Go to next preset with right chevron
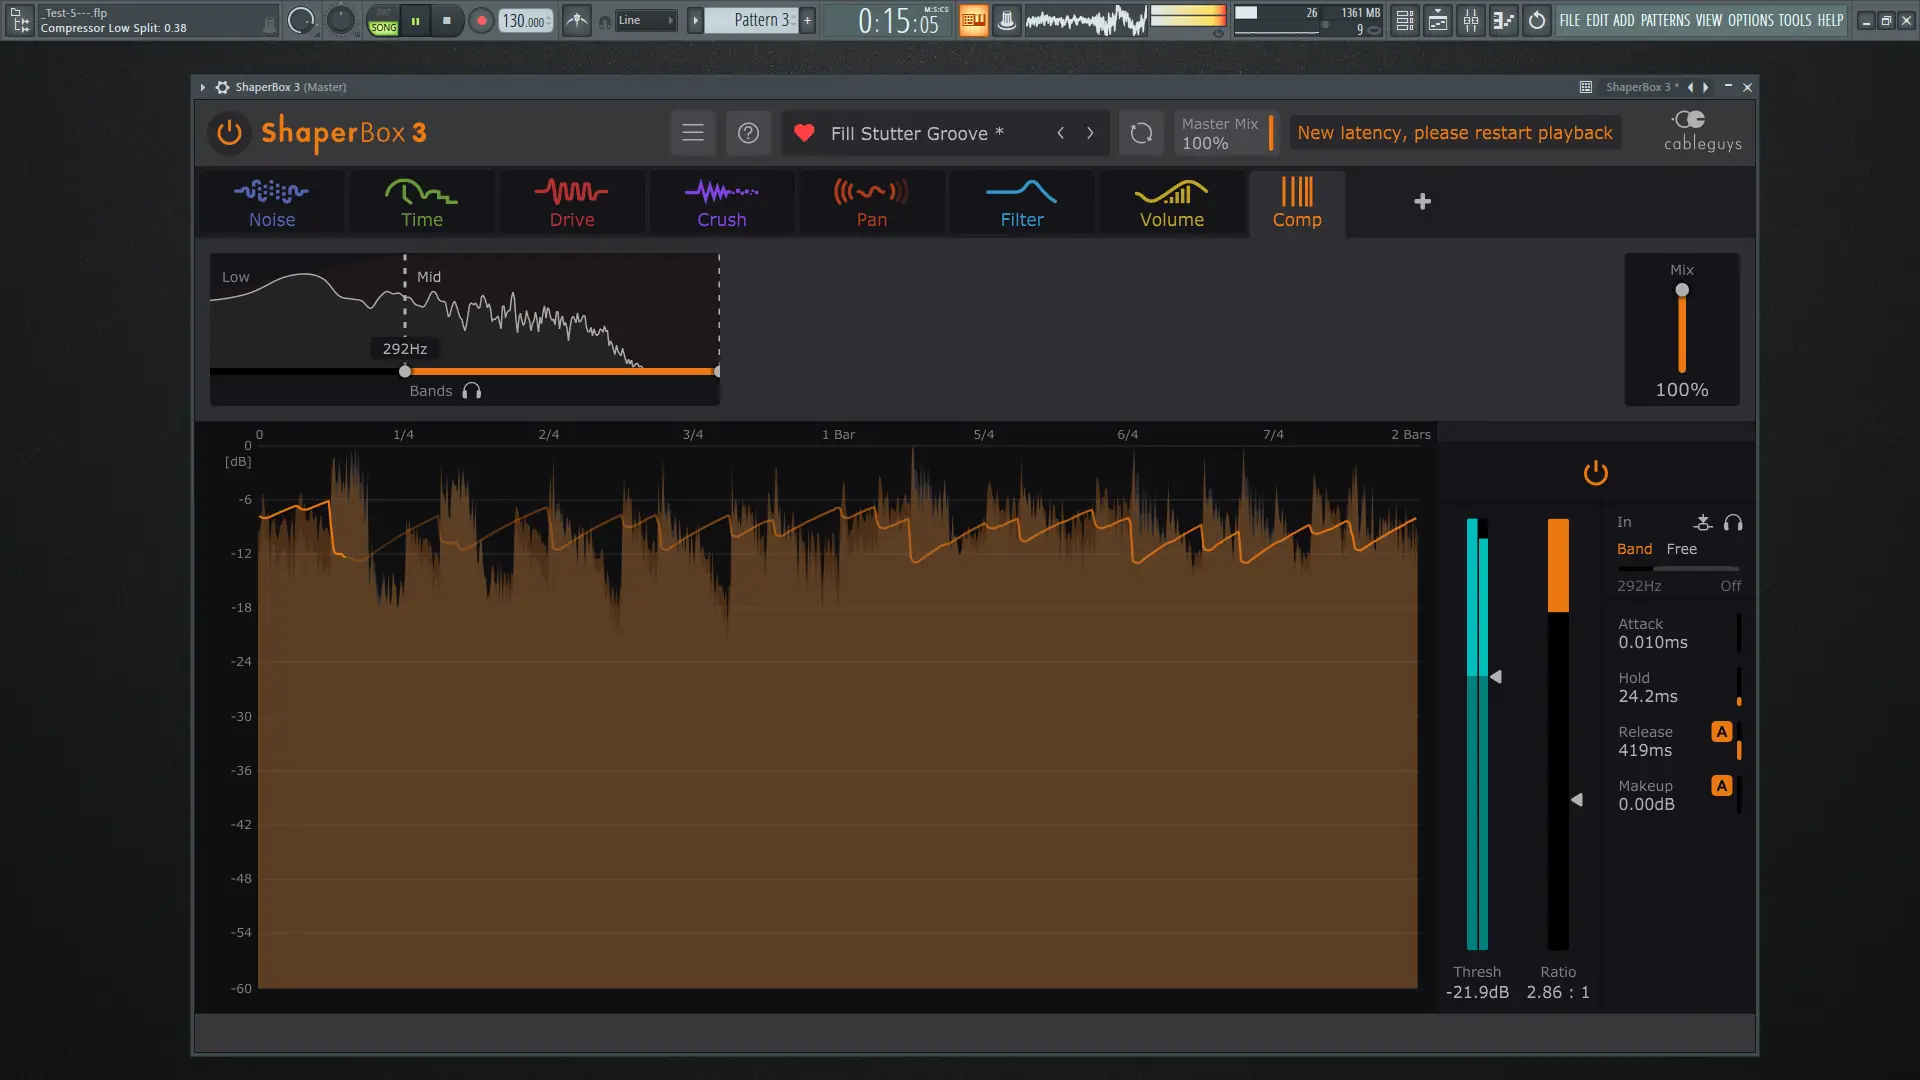The width and height of the screenshot is (1920, 1080). click(1090, 133)
